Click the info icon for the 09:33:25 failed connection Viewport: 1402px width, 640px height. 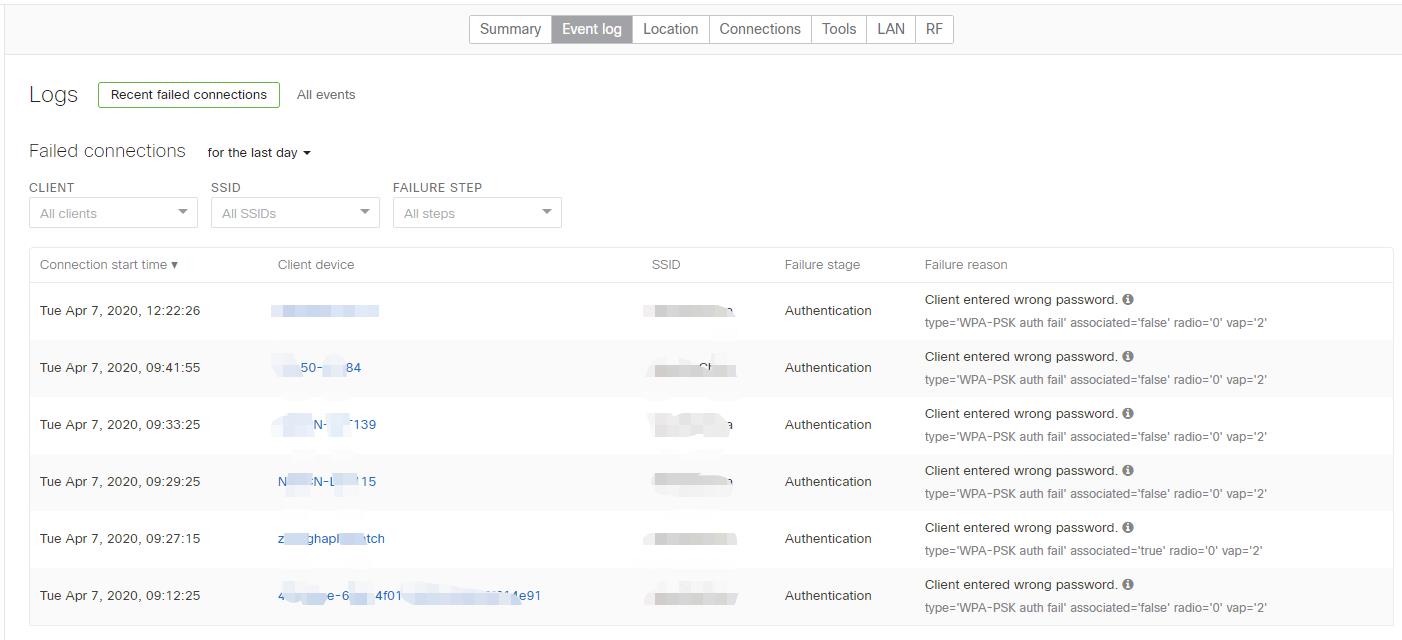tap(1127, 413)
